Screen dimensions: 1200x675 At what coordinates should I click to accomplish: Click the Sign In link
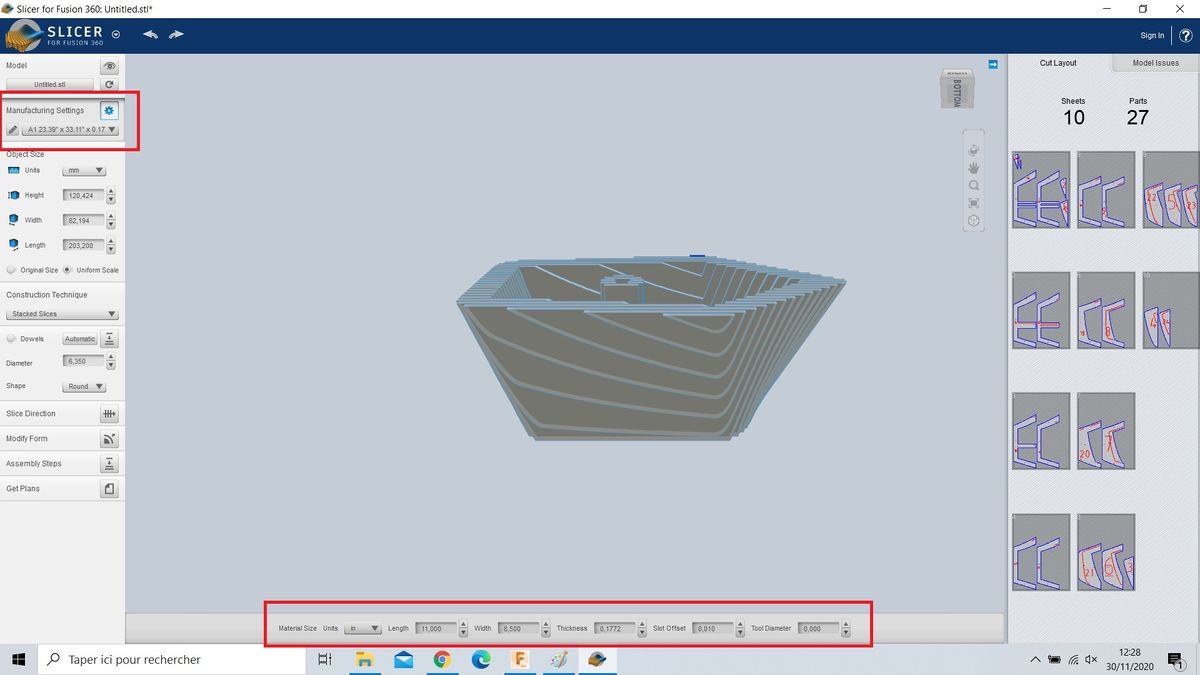[x=1152, y=35]
